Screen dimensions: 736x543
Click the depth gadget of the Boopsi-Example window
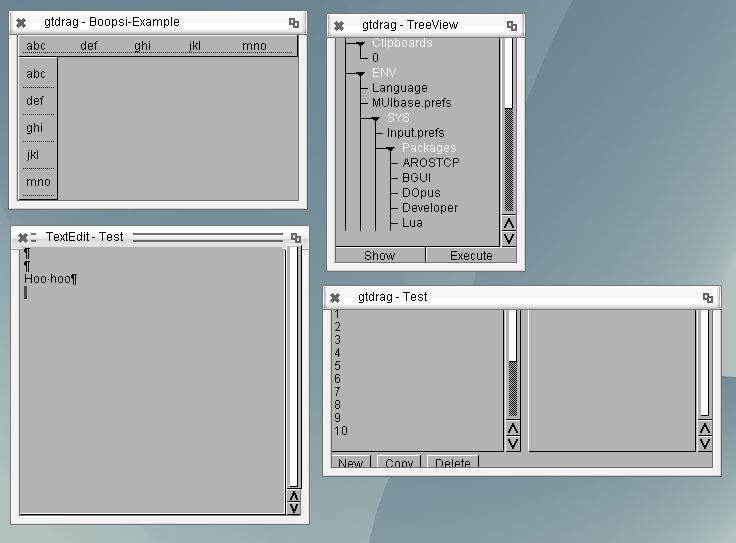[294, 22]
